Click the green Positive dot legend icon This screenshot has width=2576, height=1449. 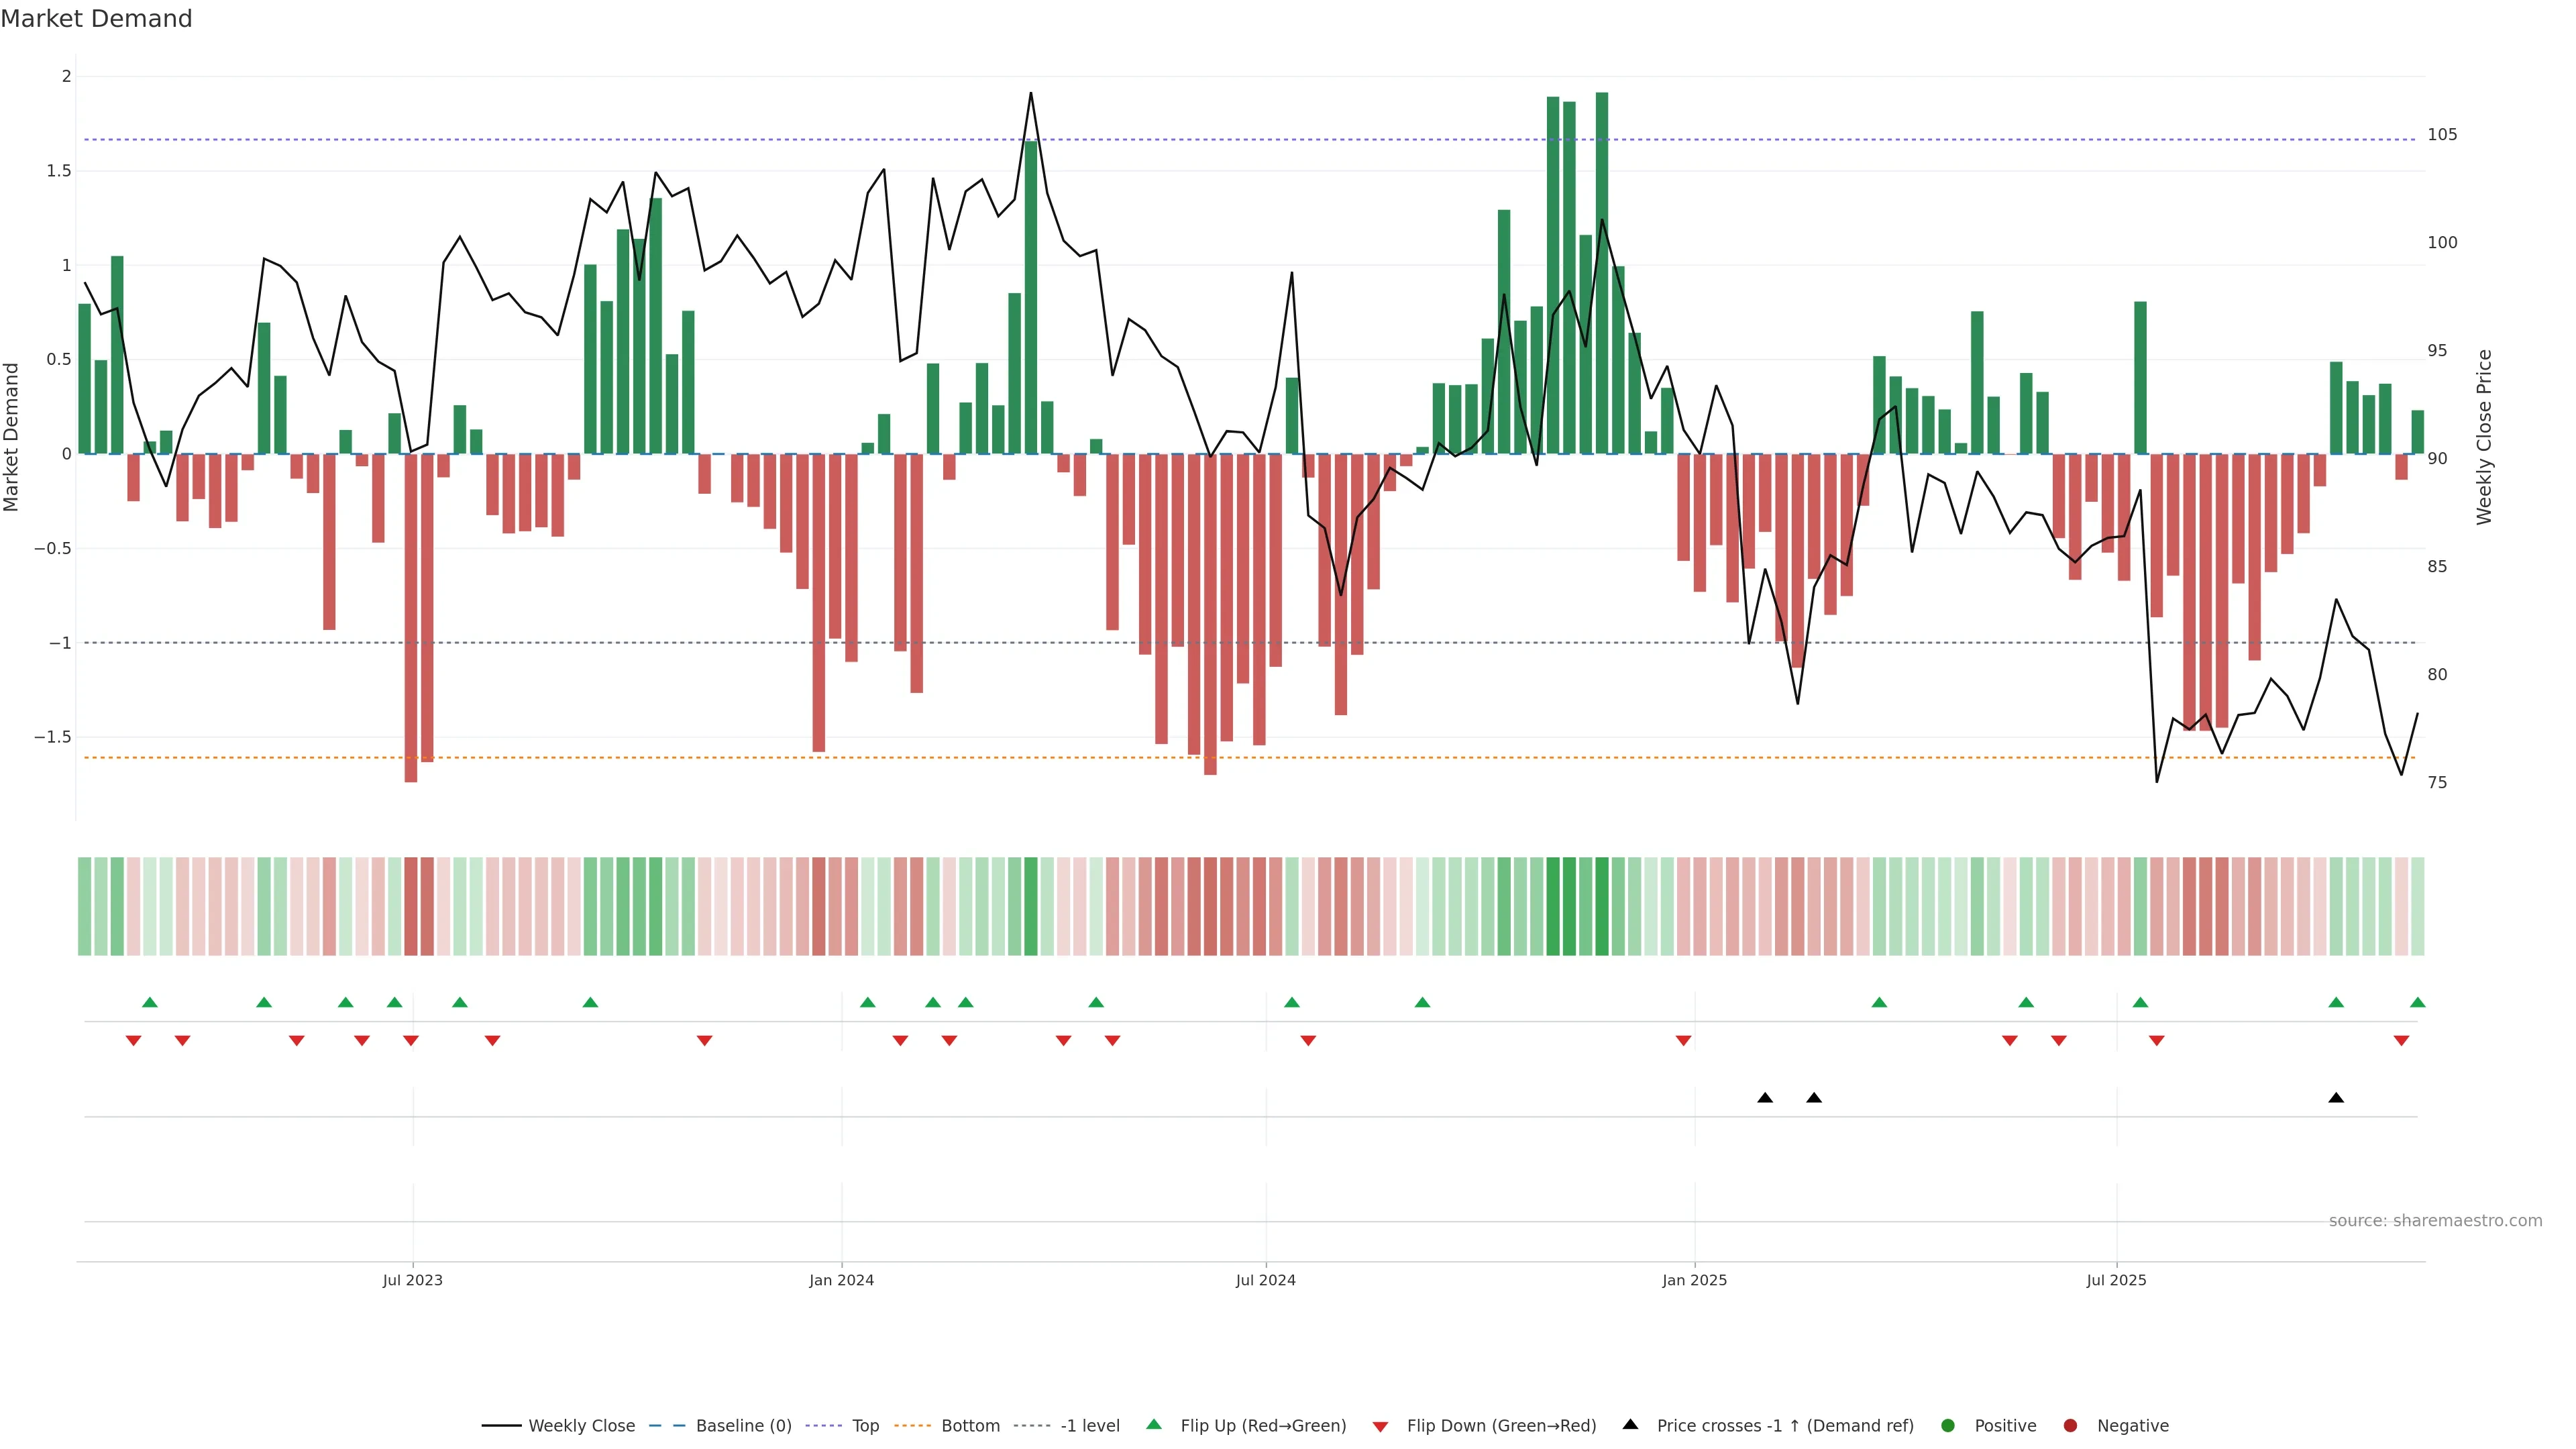coord(1947,1426)
